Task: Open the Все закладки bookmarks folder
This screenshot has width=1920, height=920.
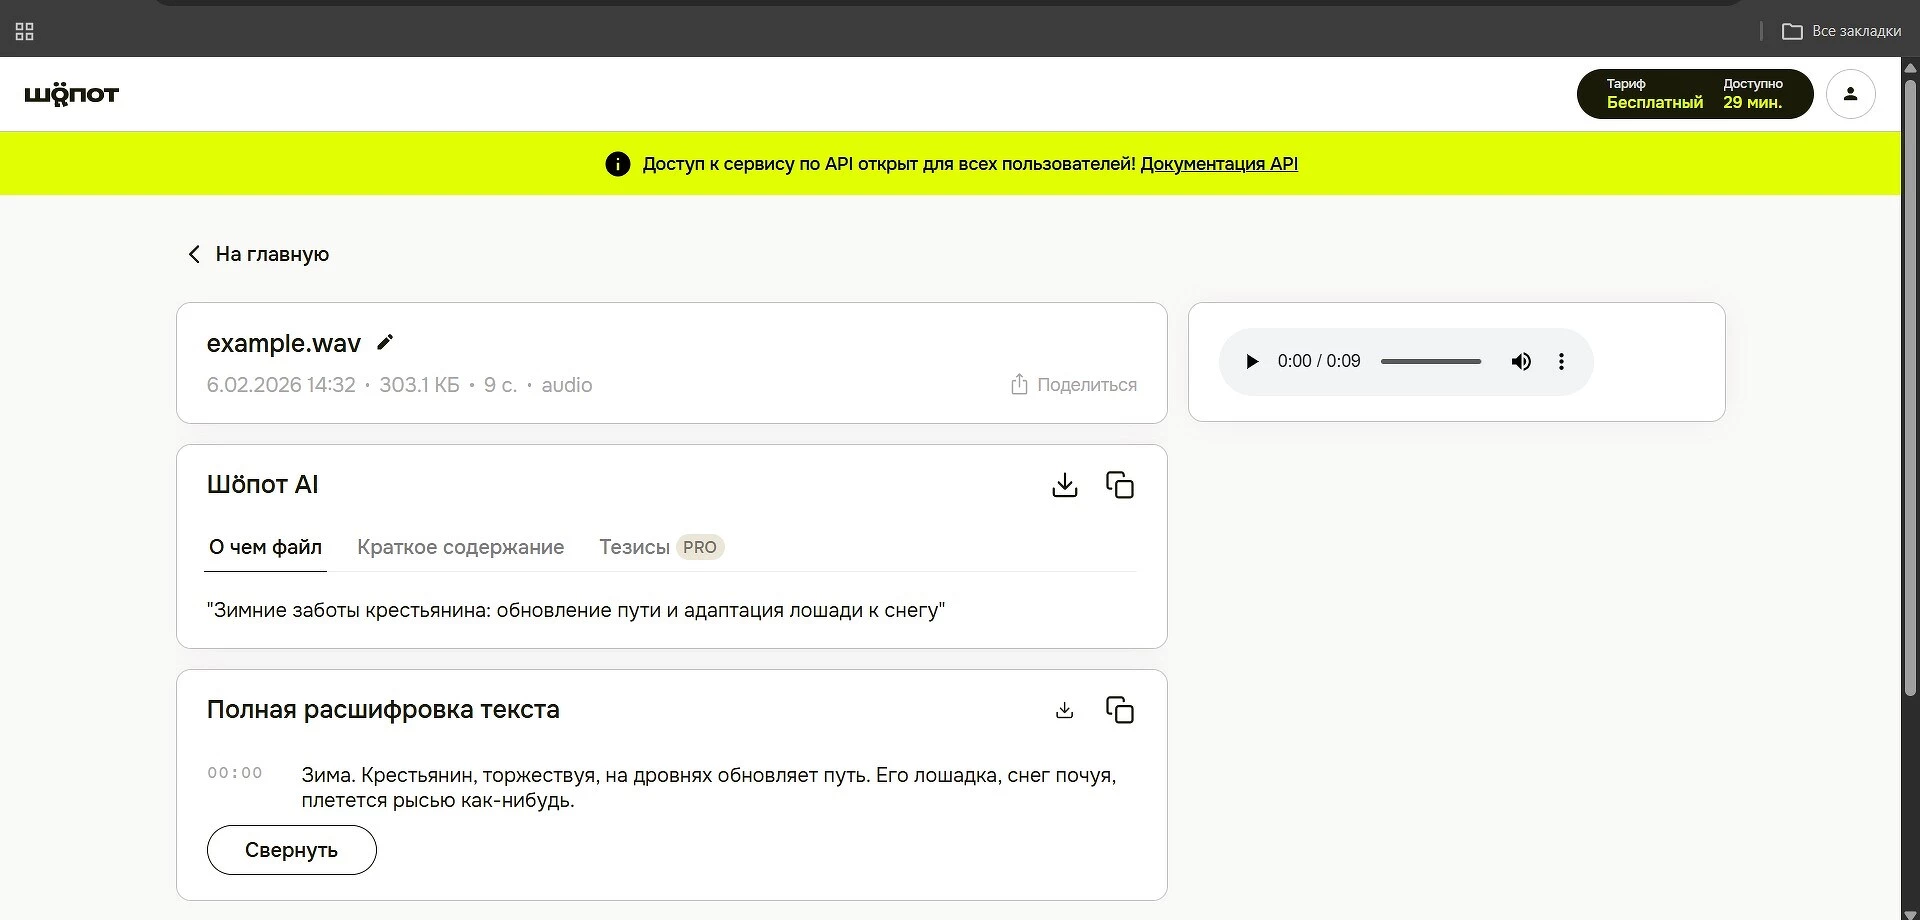Action: click(1841, 32)
